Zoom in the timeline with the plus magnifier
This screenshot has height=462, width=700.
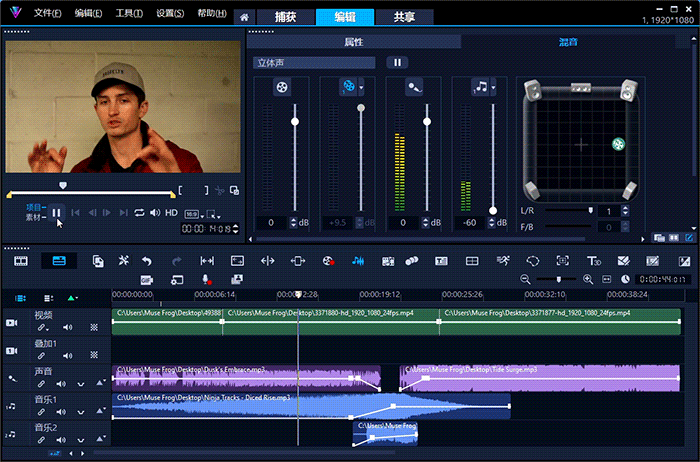coord(588,279)
